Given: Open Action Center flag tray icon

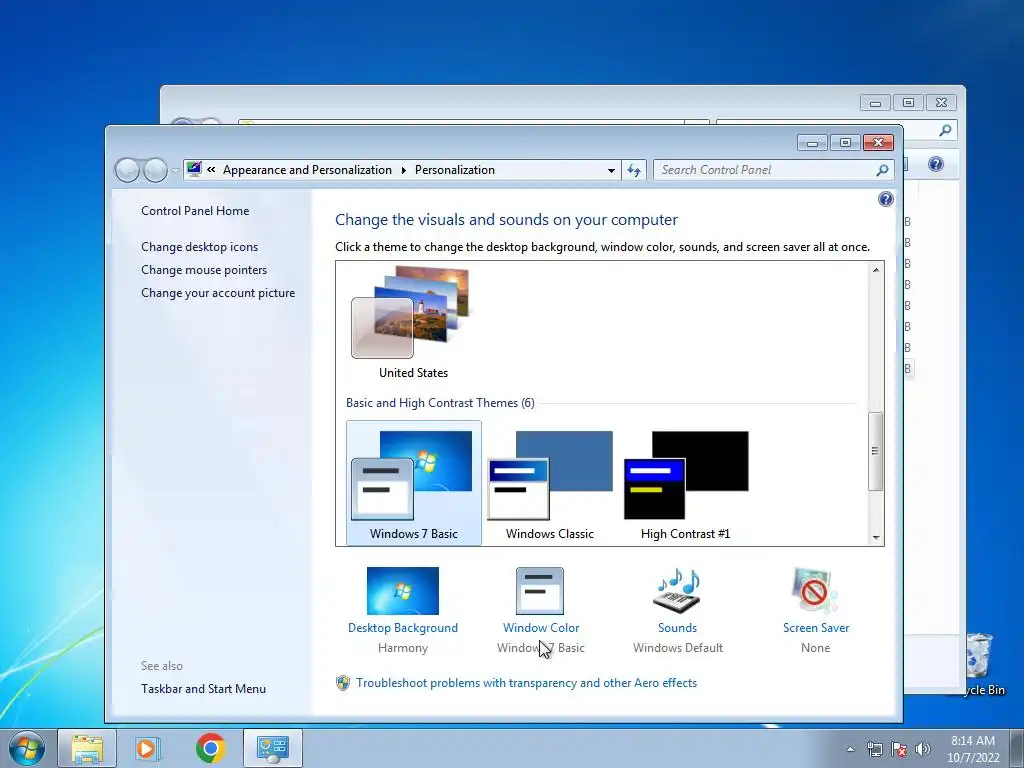Looking at the screenshot, I should (x=899, y=749).
